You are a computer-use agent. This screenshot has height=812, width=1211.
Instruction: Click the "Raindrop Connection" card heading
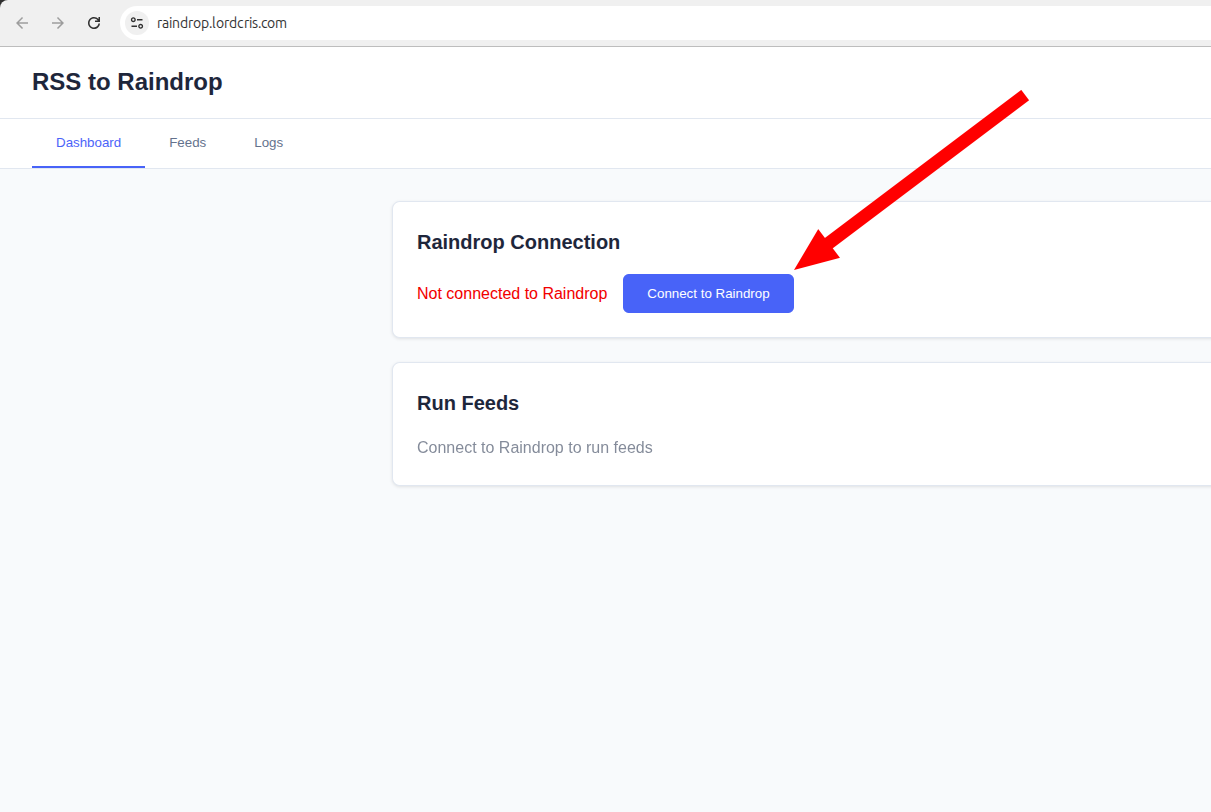(518, 242)
